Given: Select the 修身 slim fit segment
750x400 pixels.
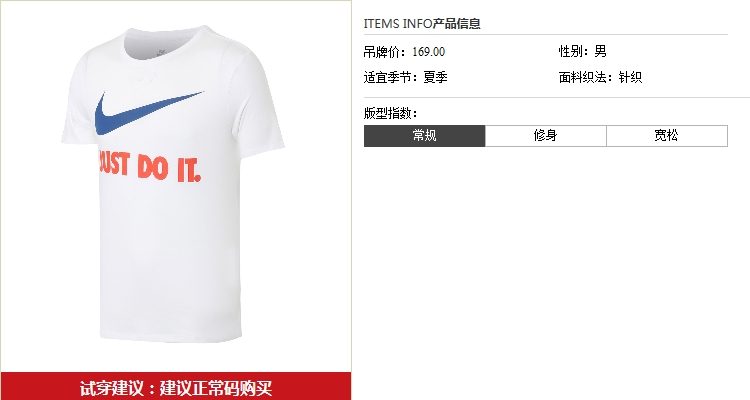Looking at the screenshot, I should [x=546, y=136].
